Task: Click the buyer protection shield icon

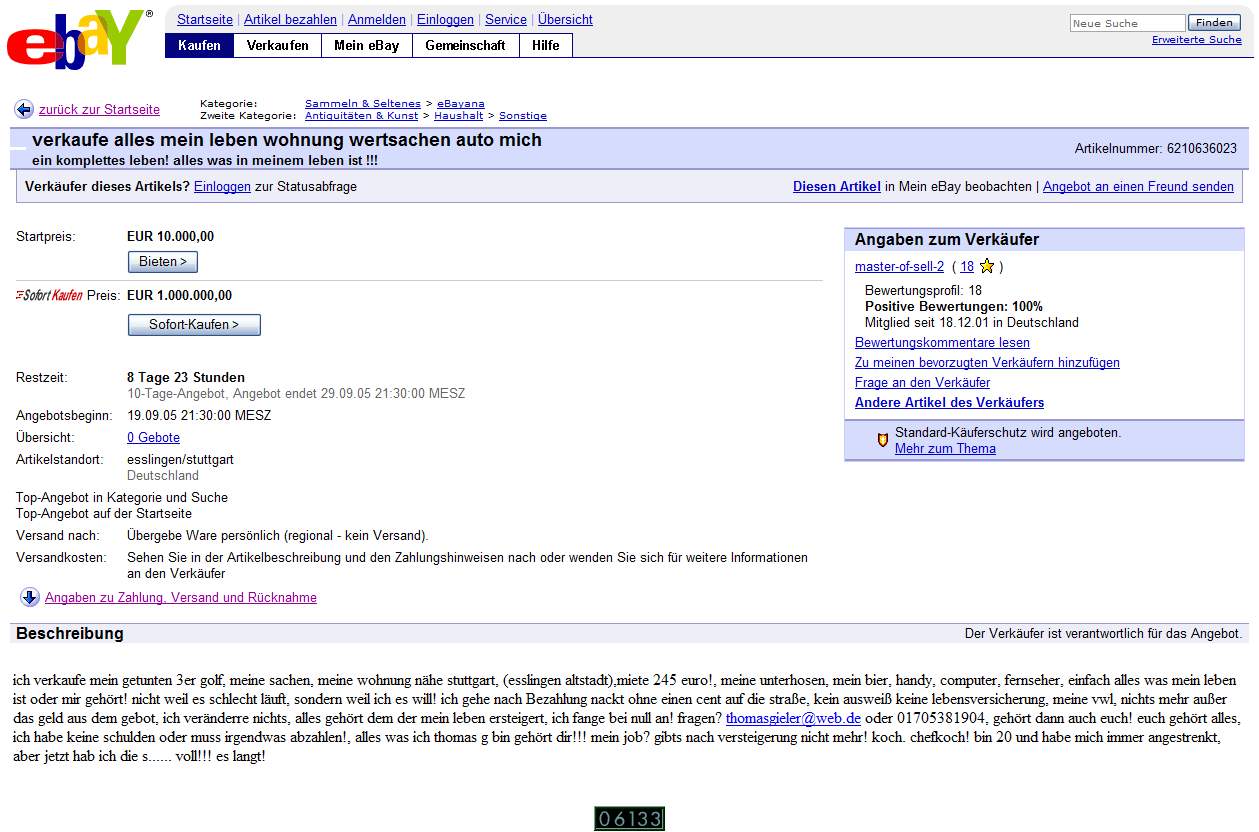Action: (882, 440)
